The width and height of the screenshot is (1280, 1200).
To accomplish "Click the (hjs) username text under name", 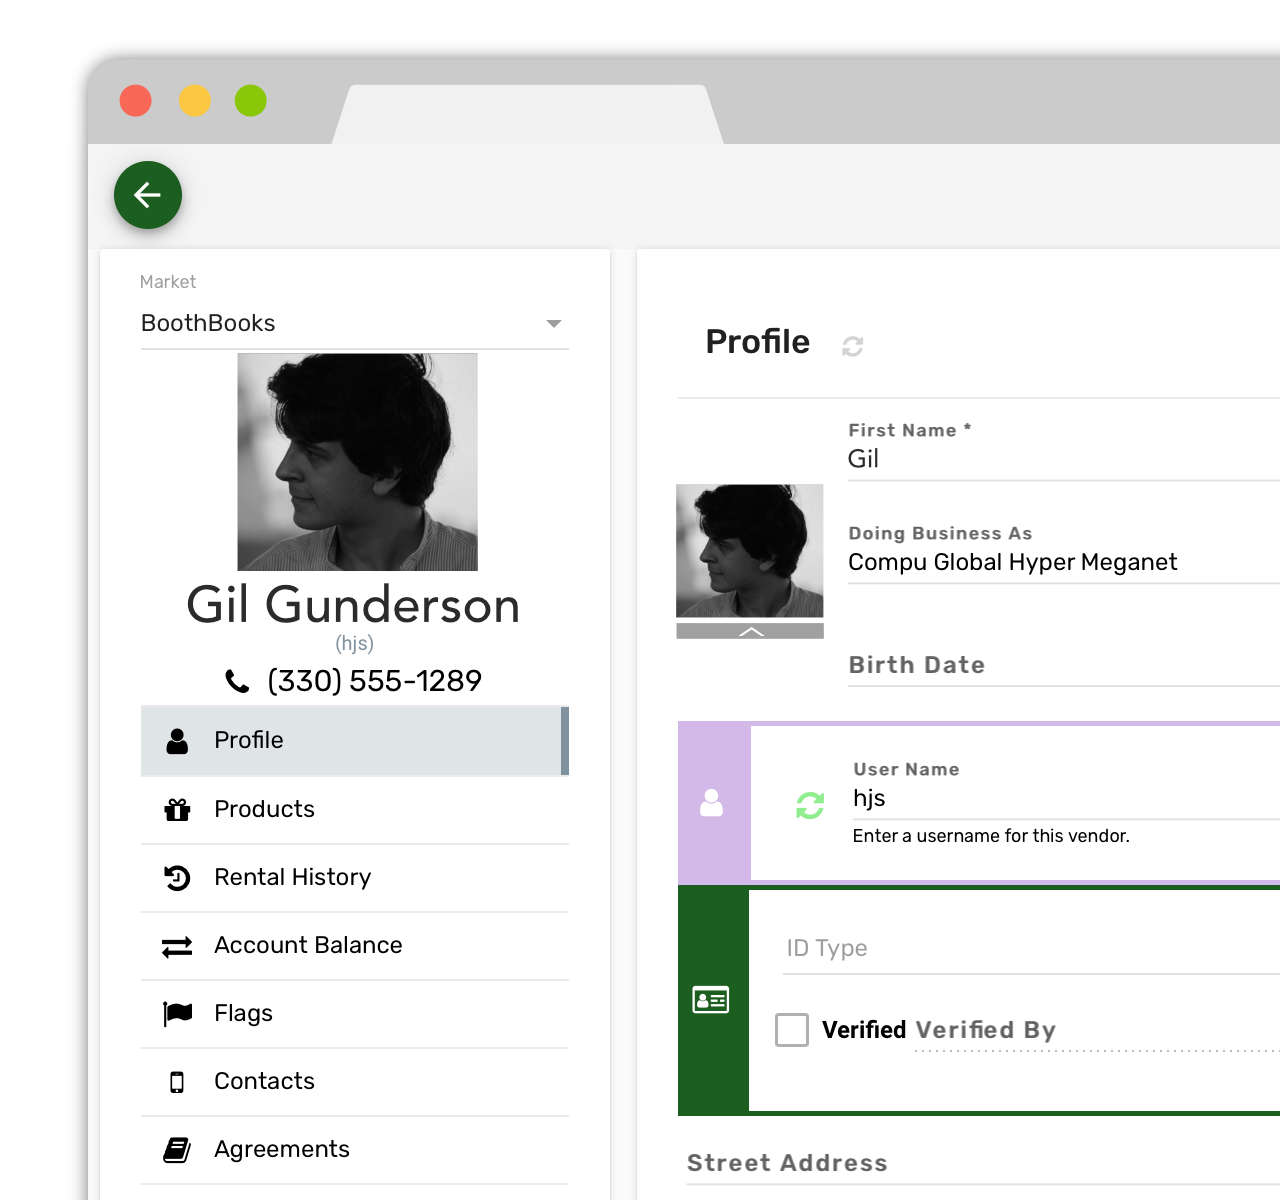I will (x=355, y=643).
